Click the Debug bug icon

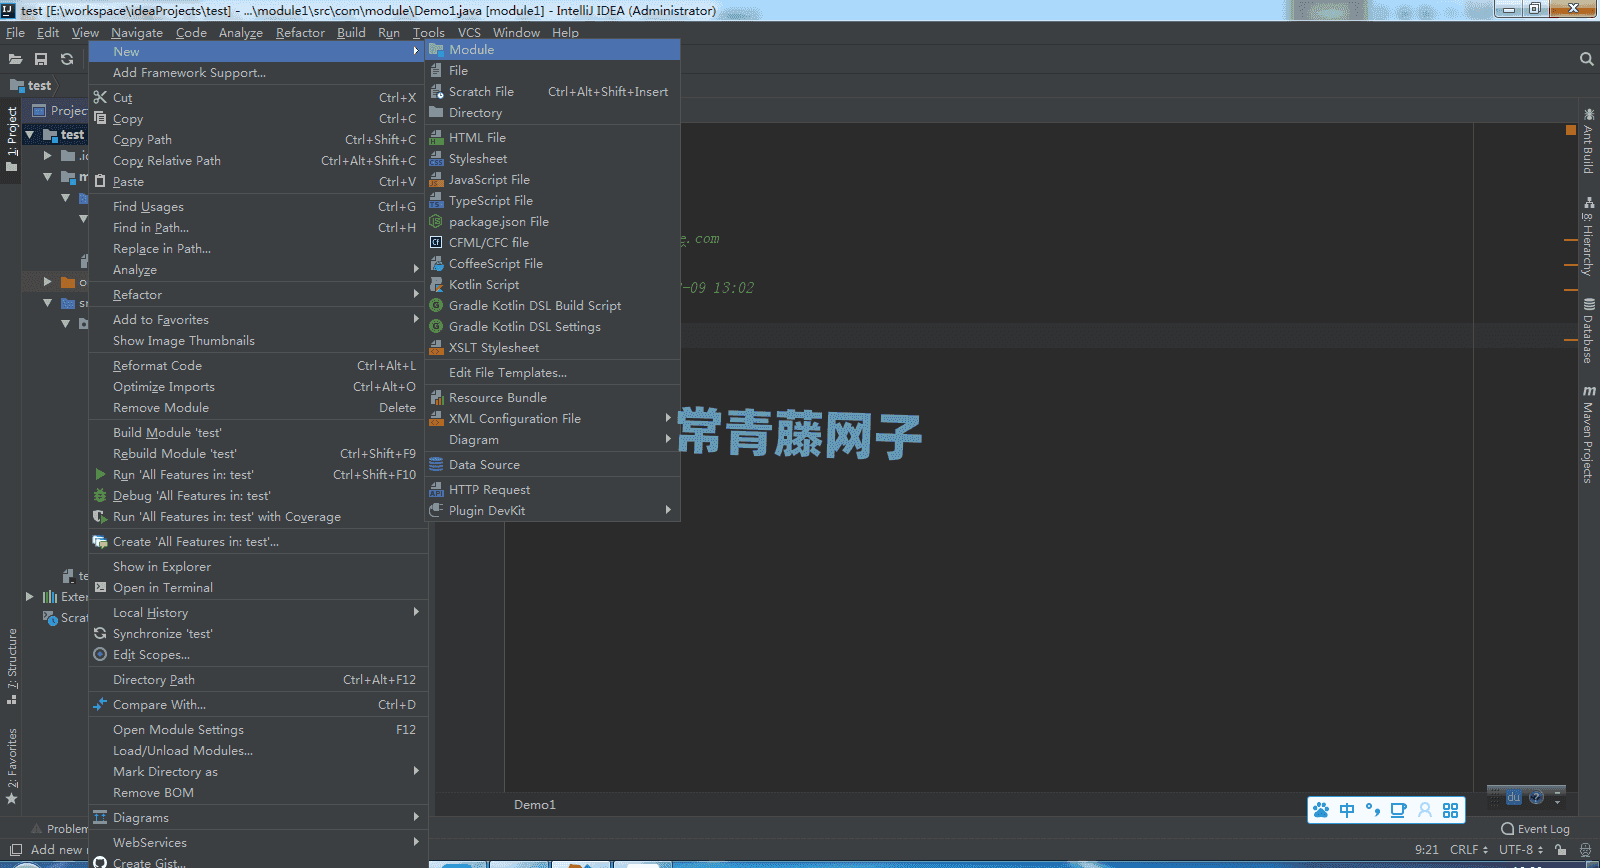(x=100, y=495)
